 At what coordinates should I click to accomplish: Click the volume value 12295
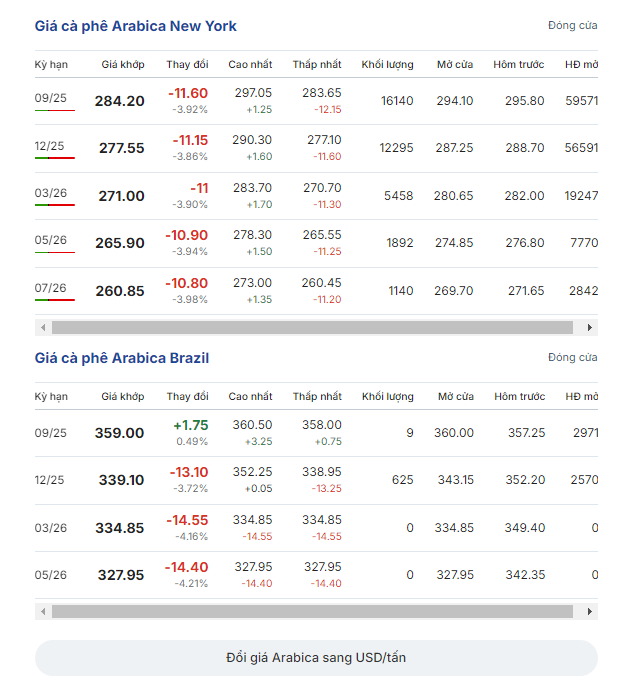tap(396, 149)
